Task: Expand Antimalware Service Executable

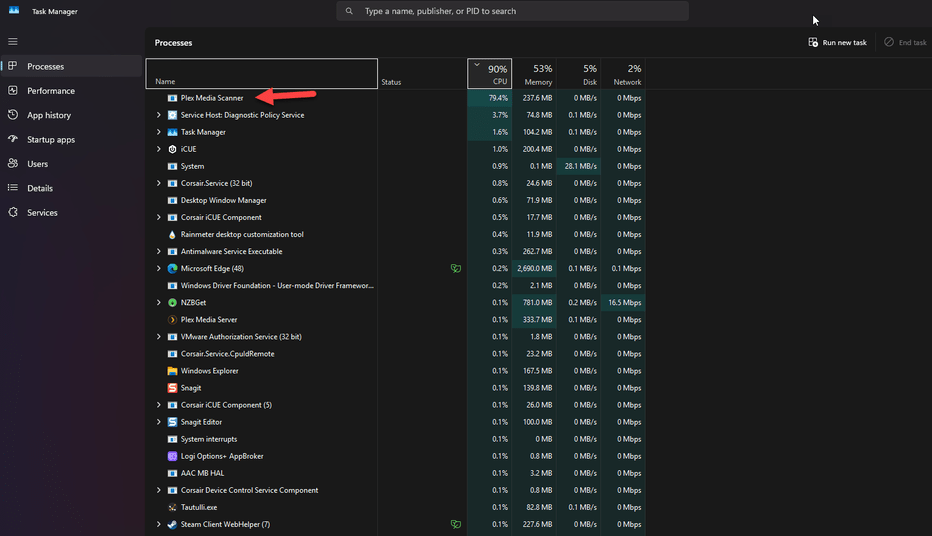Action: (x=159, y=251)
